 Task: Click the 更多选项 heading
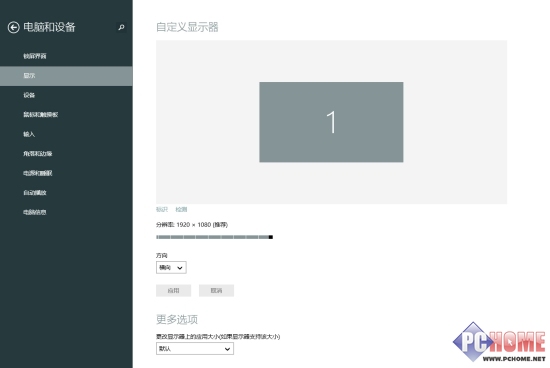click(177, 320)
